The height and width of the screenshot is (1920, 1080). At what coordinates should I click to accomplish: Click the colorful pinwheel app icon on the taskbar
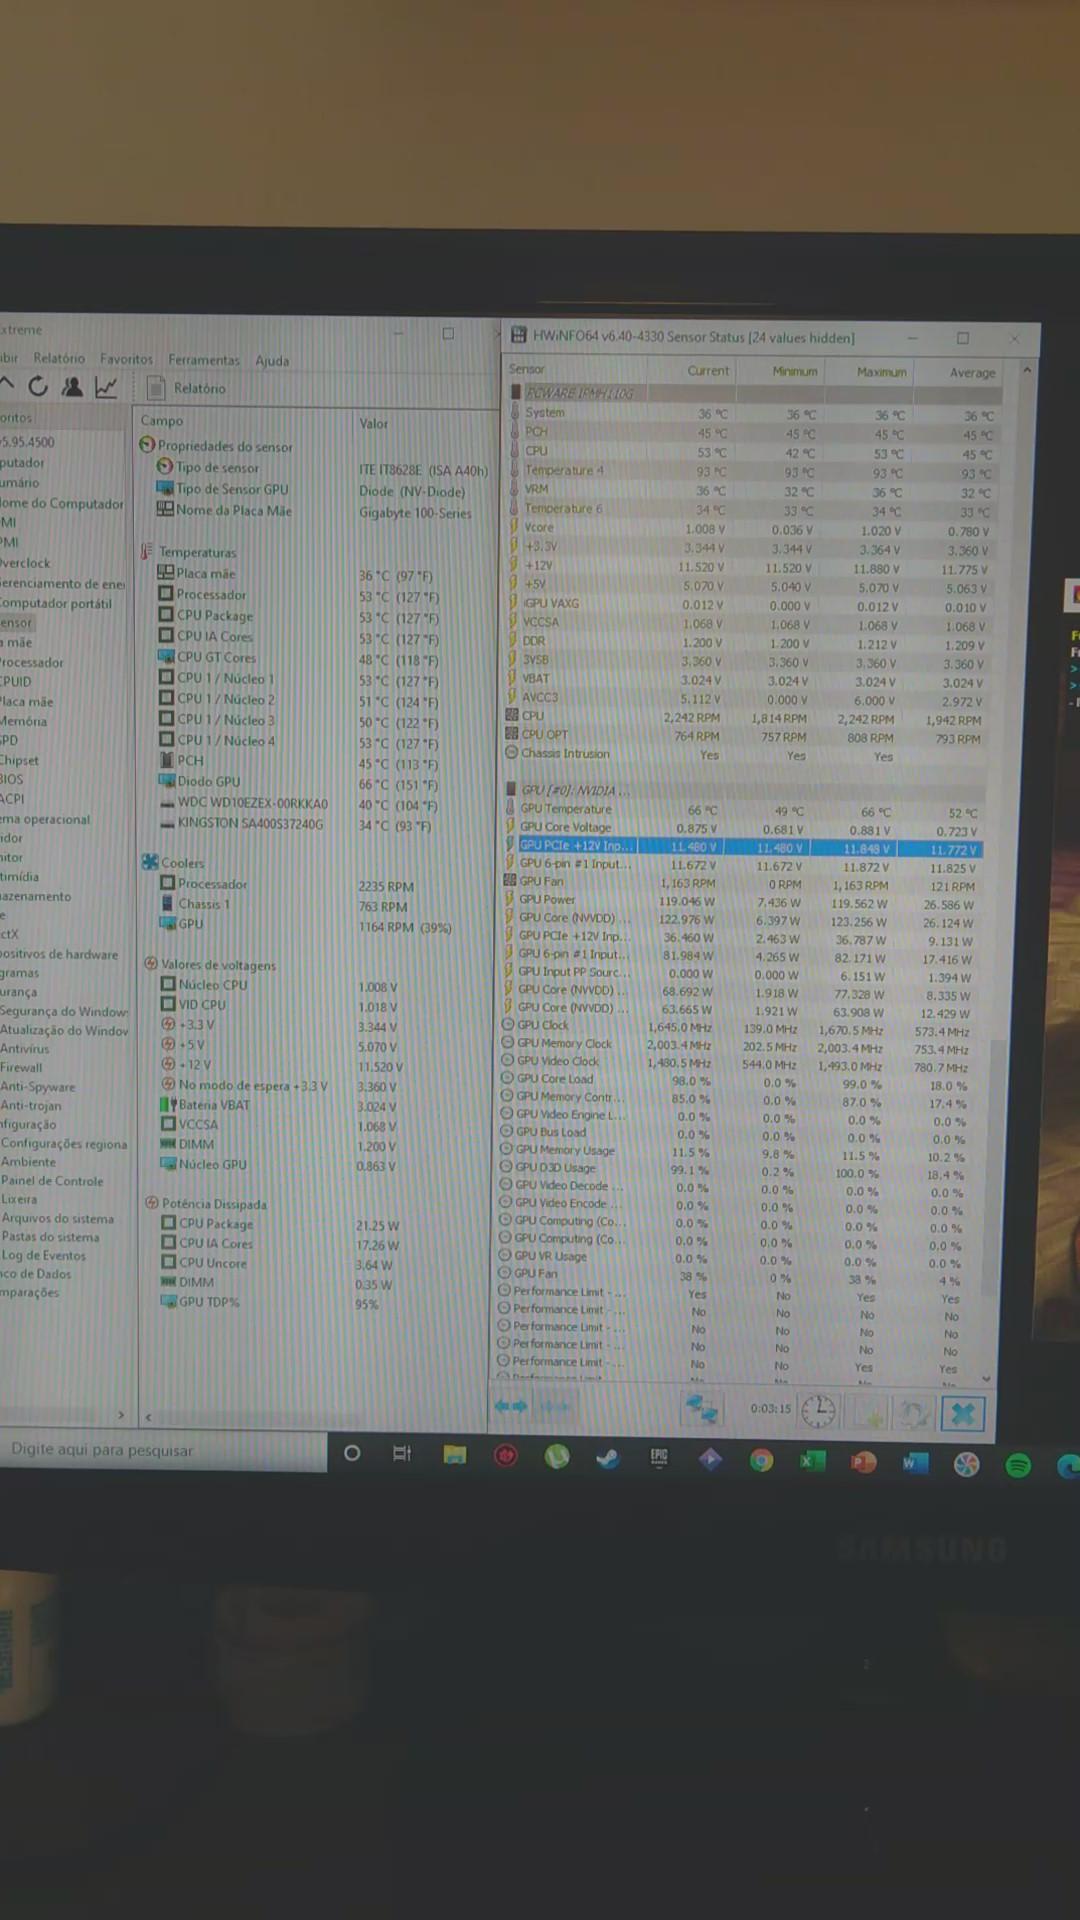966,1465
